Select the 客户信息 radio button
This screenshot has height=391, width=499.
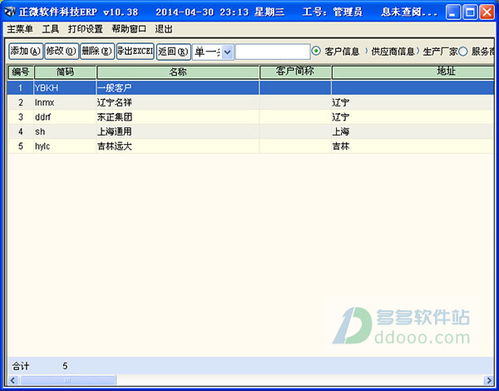coord(316,51)
